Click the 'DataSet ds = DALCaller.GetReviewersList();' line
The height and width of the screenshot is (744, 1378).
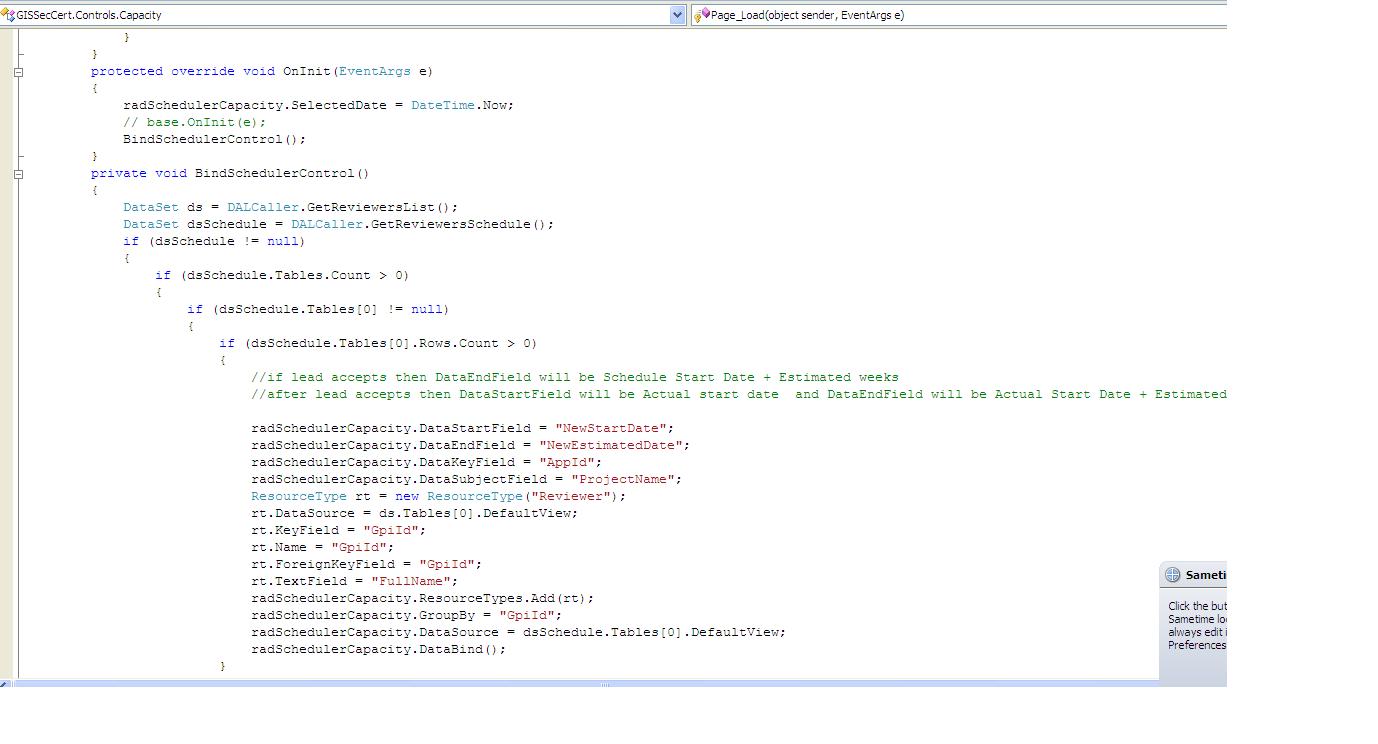290,207
